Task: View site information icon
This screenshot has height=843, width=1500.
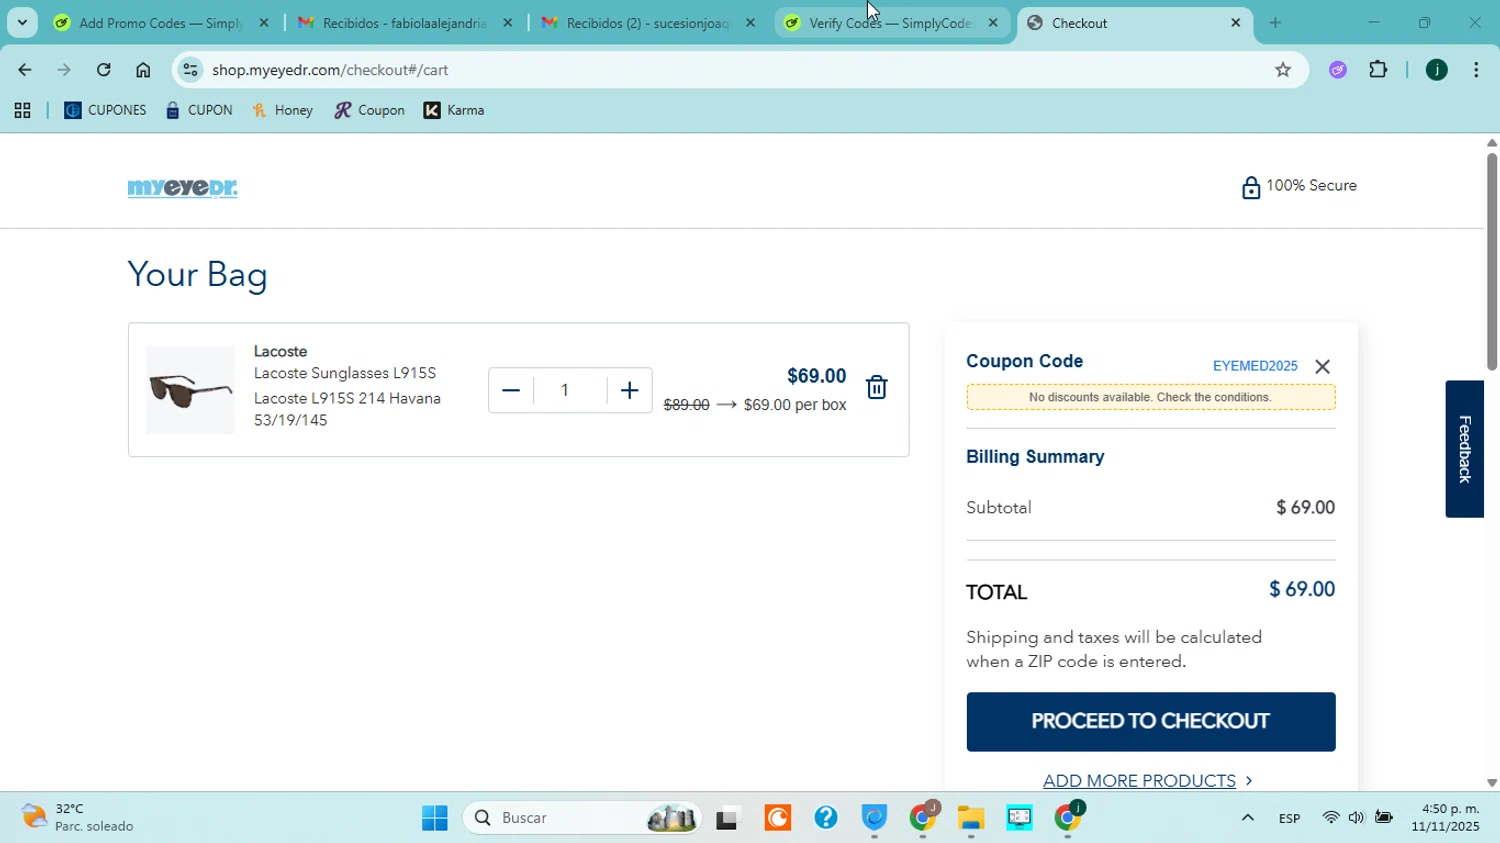Action: pyautogui.click(x=191, y=70)
